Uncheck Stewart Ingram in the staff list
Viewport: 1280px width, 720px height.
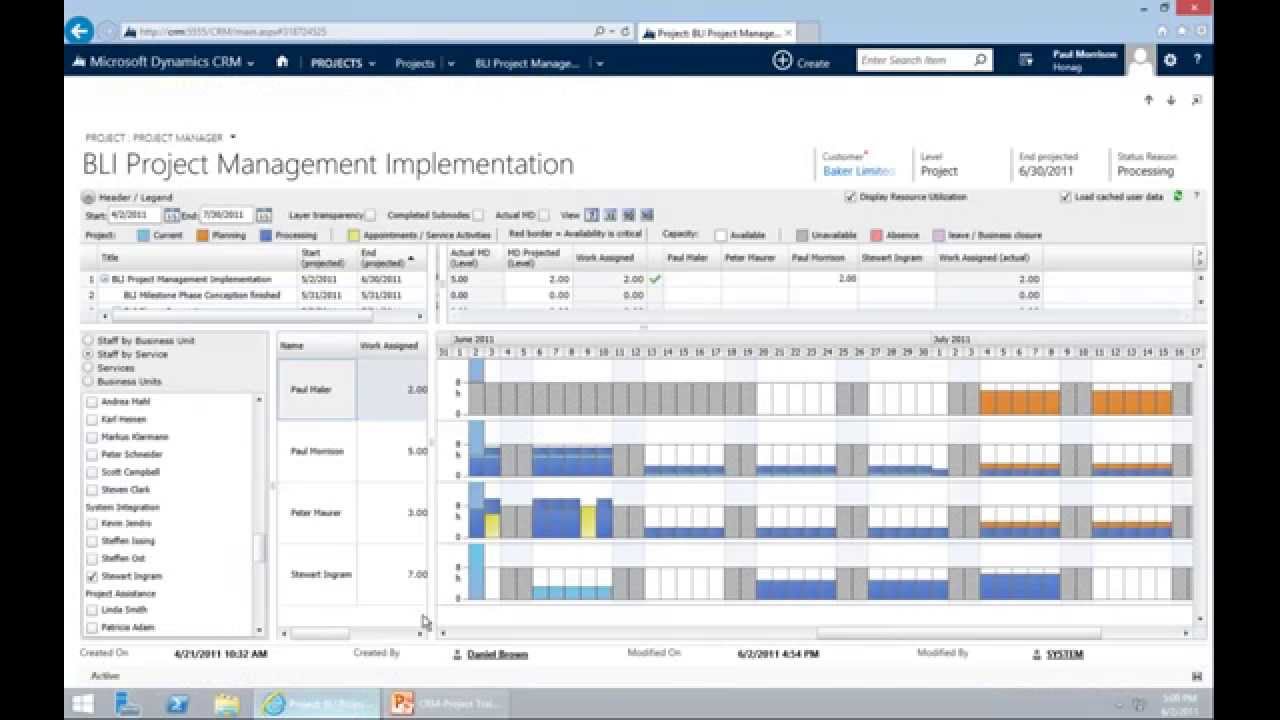click(92, 577)
